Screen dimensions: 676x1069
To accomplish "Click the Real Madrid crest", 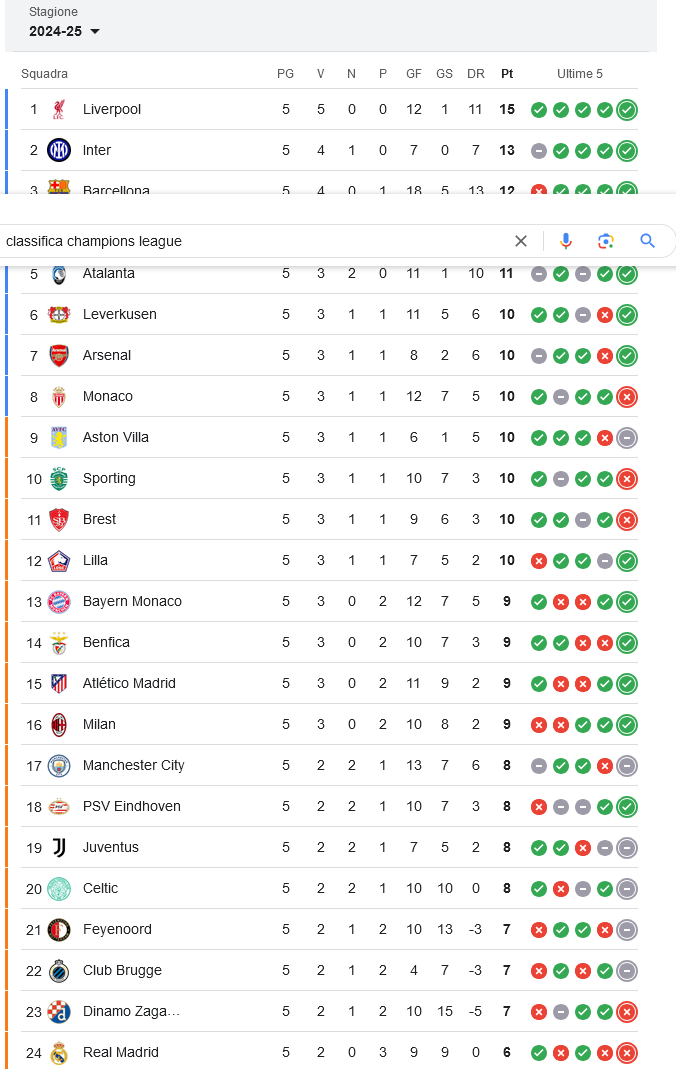I will [59, 1052].
